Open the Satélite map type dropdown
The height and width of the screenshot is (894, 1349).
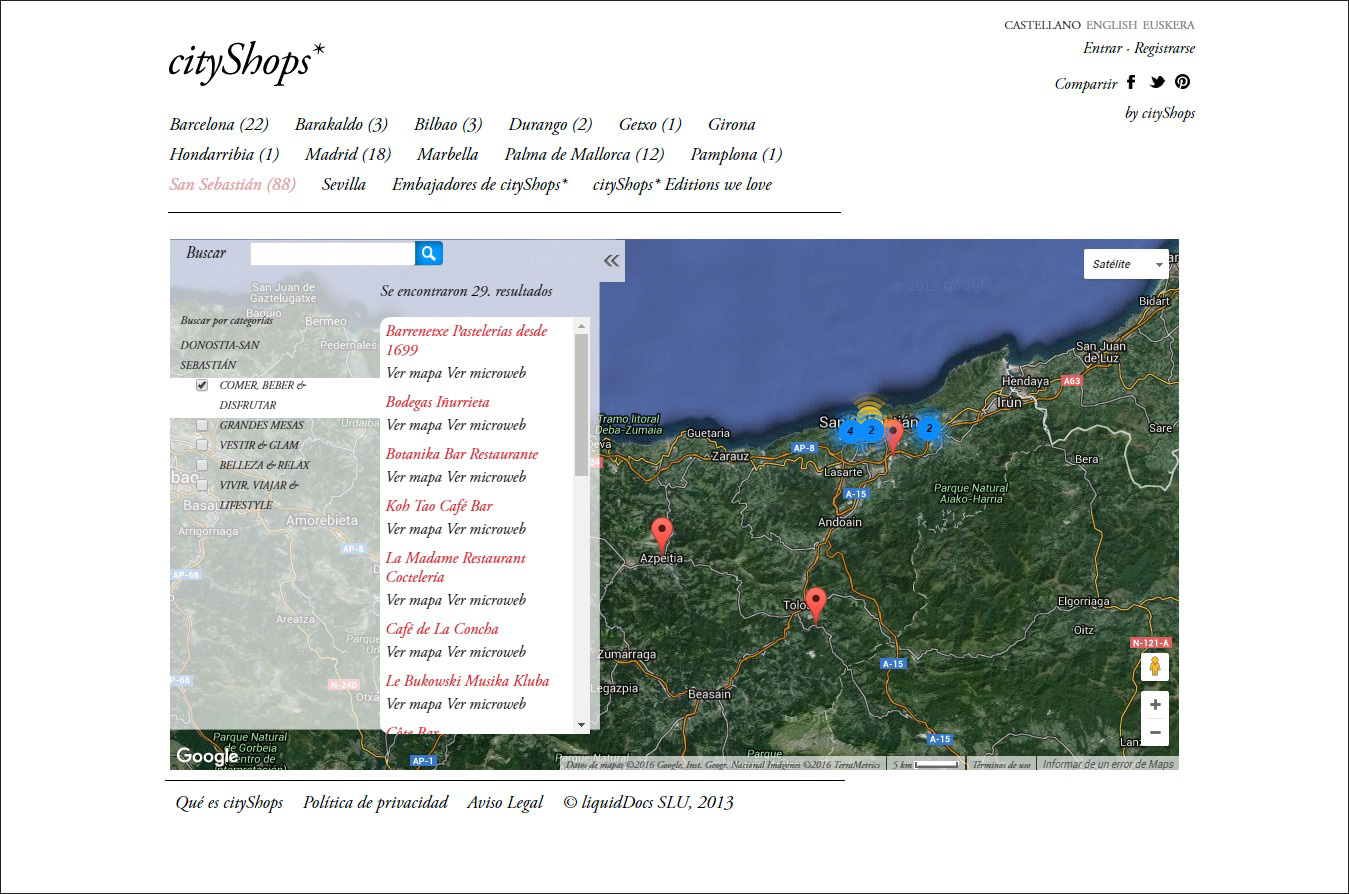pos(1126,264)
